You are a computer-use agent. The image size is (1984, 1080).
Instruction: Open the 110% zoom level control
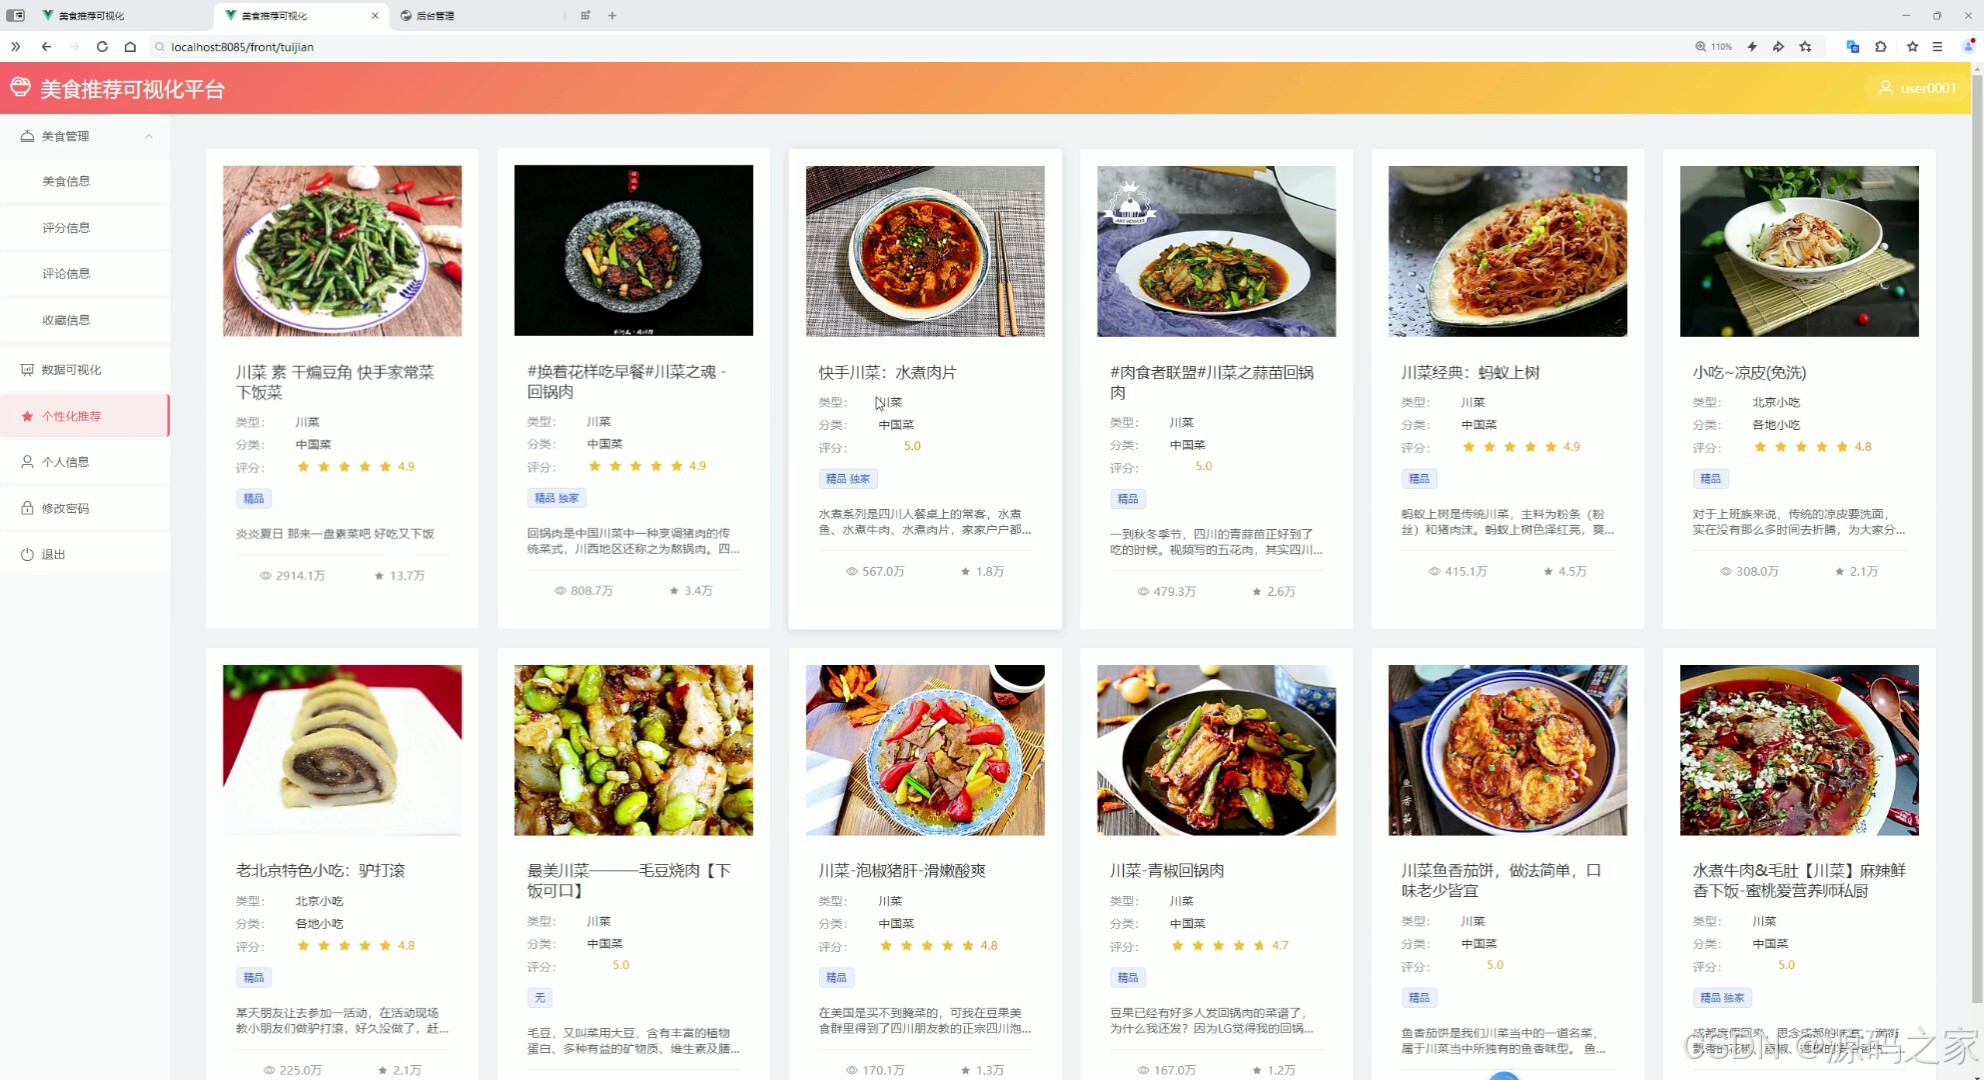pyautogui.click(x=1713, y=46)
